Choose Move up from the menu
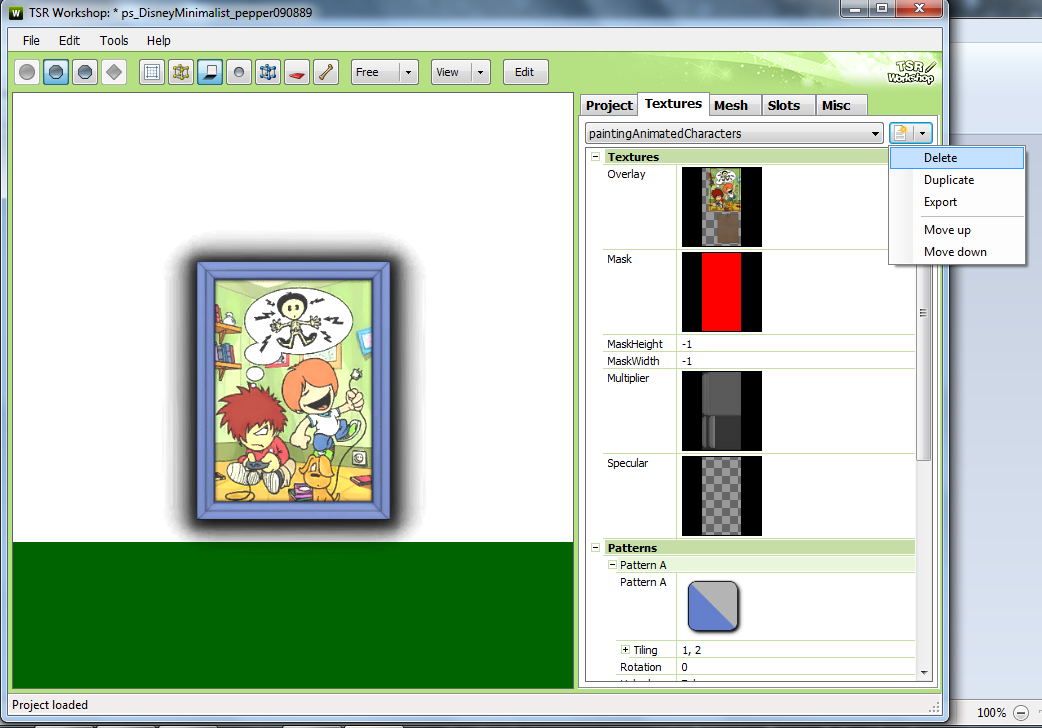Screen dimensions: 1042x728 pyautogui.click(x=957, y=229)
